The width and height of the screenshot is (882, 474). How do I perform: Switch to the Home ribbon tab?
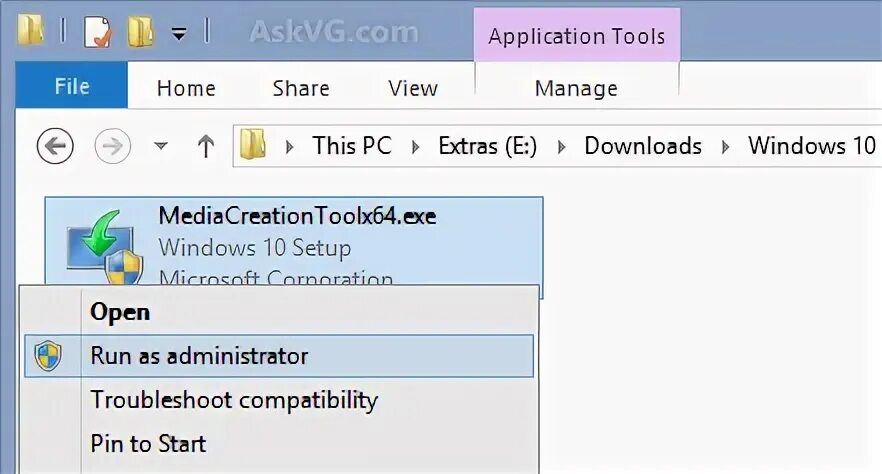tap(186, 88)
